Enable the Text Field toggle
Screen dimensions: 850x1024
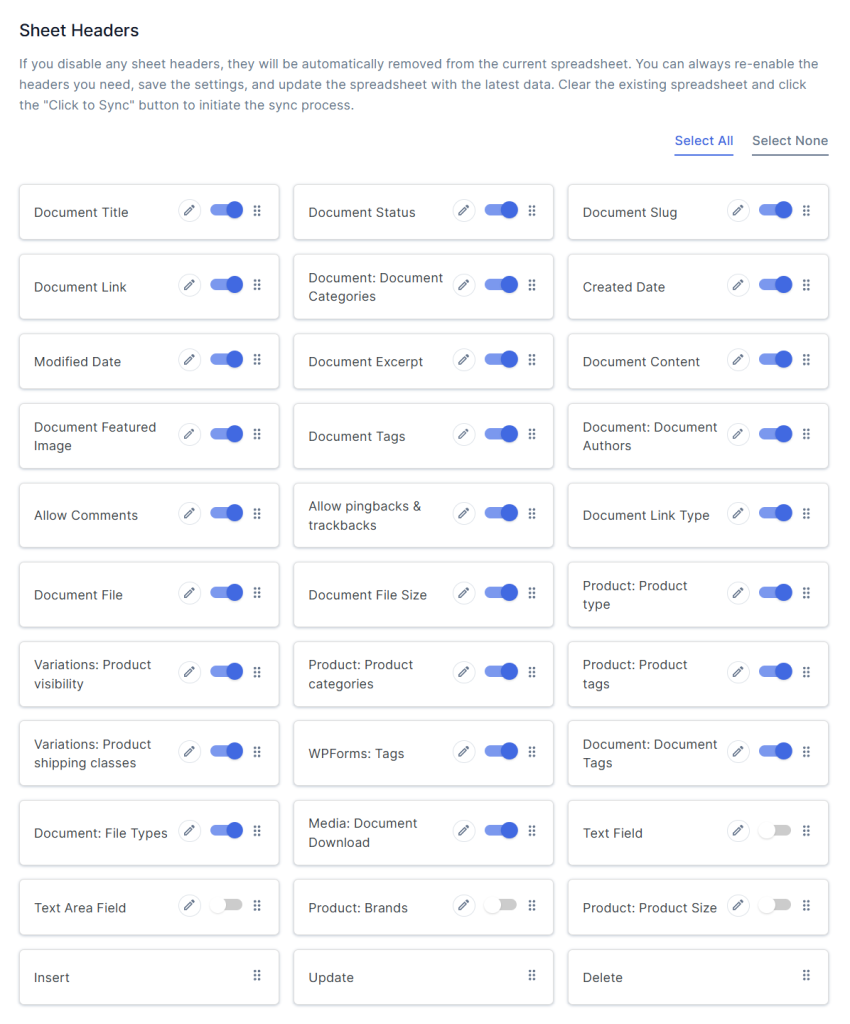point(775,831)
